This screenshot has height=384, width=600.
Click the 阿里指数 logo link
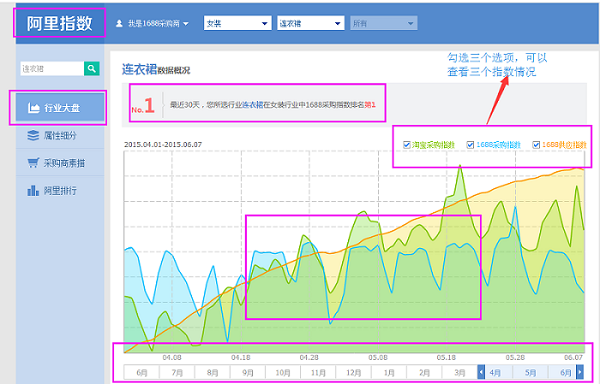[59, 23]
